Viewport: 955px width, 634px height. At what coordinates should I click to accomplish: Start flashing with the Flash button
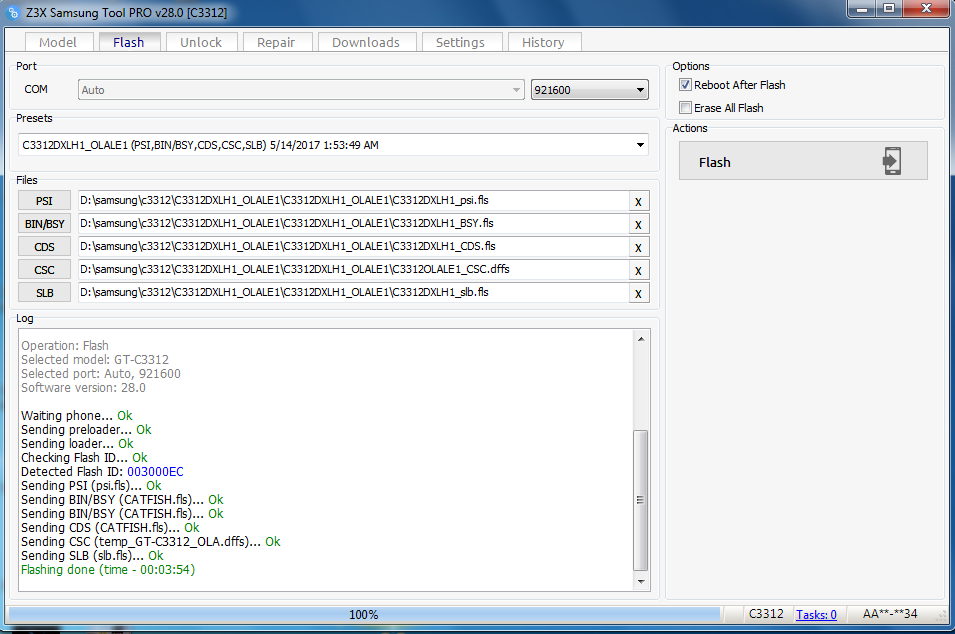coord(803,161)
